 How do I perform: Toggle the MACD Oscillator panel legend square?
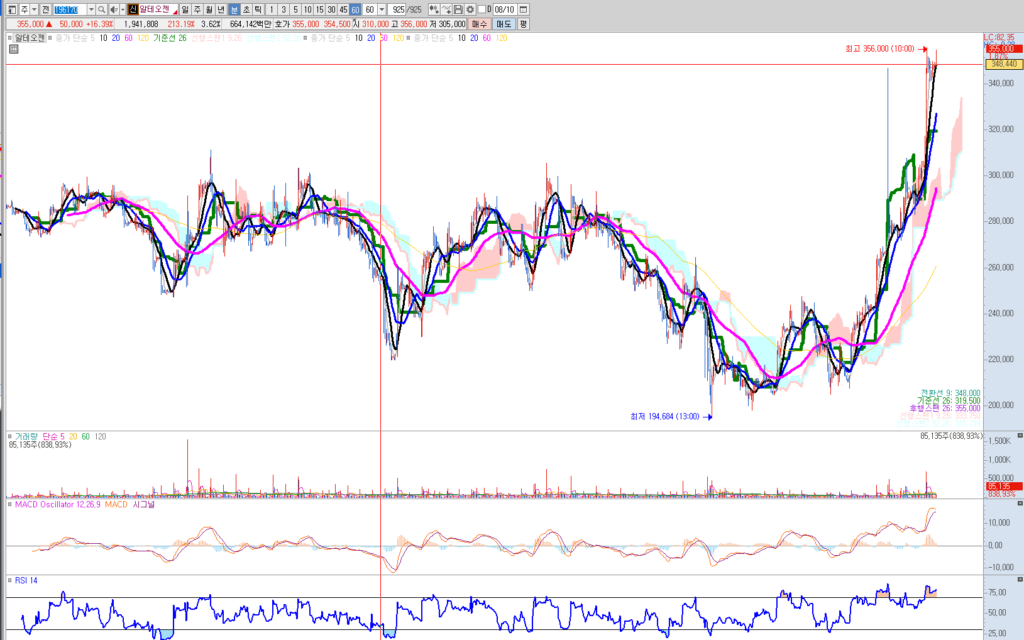tap(10, 505)
